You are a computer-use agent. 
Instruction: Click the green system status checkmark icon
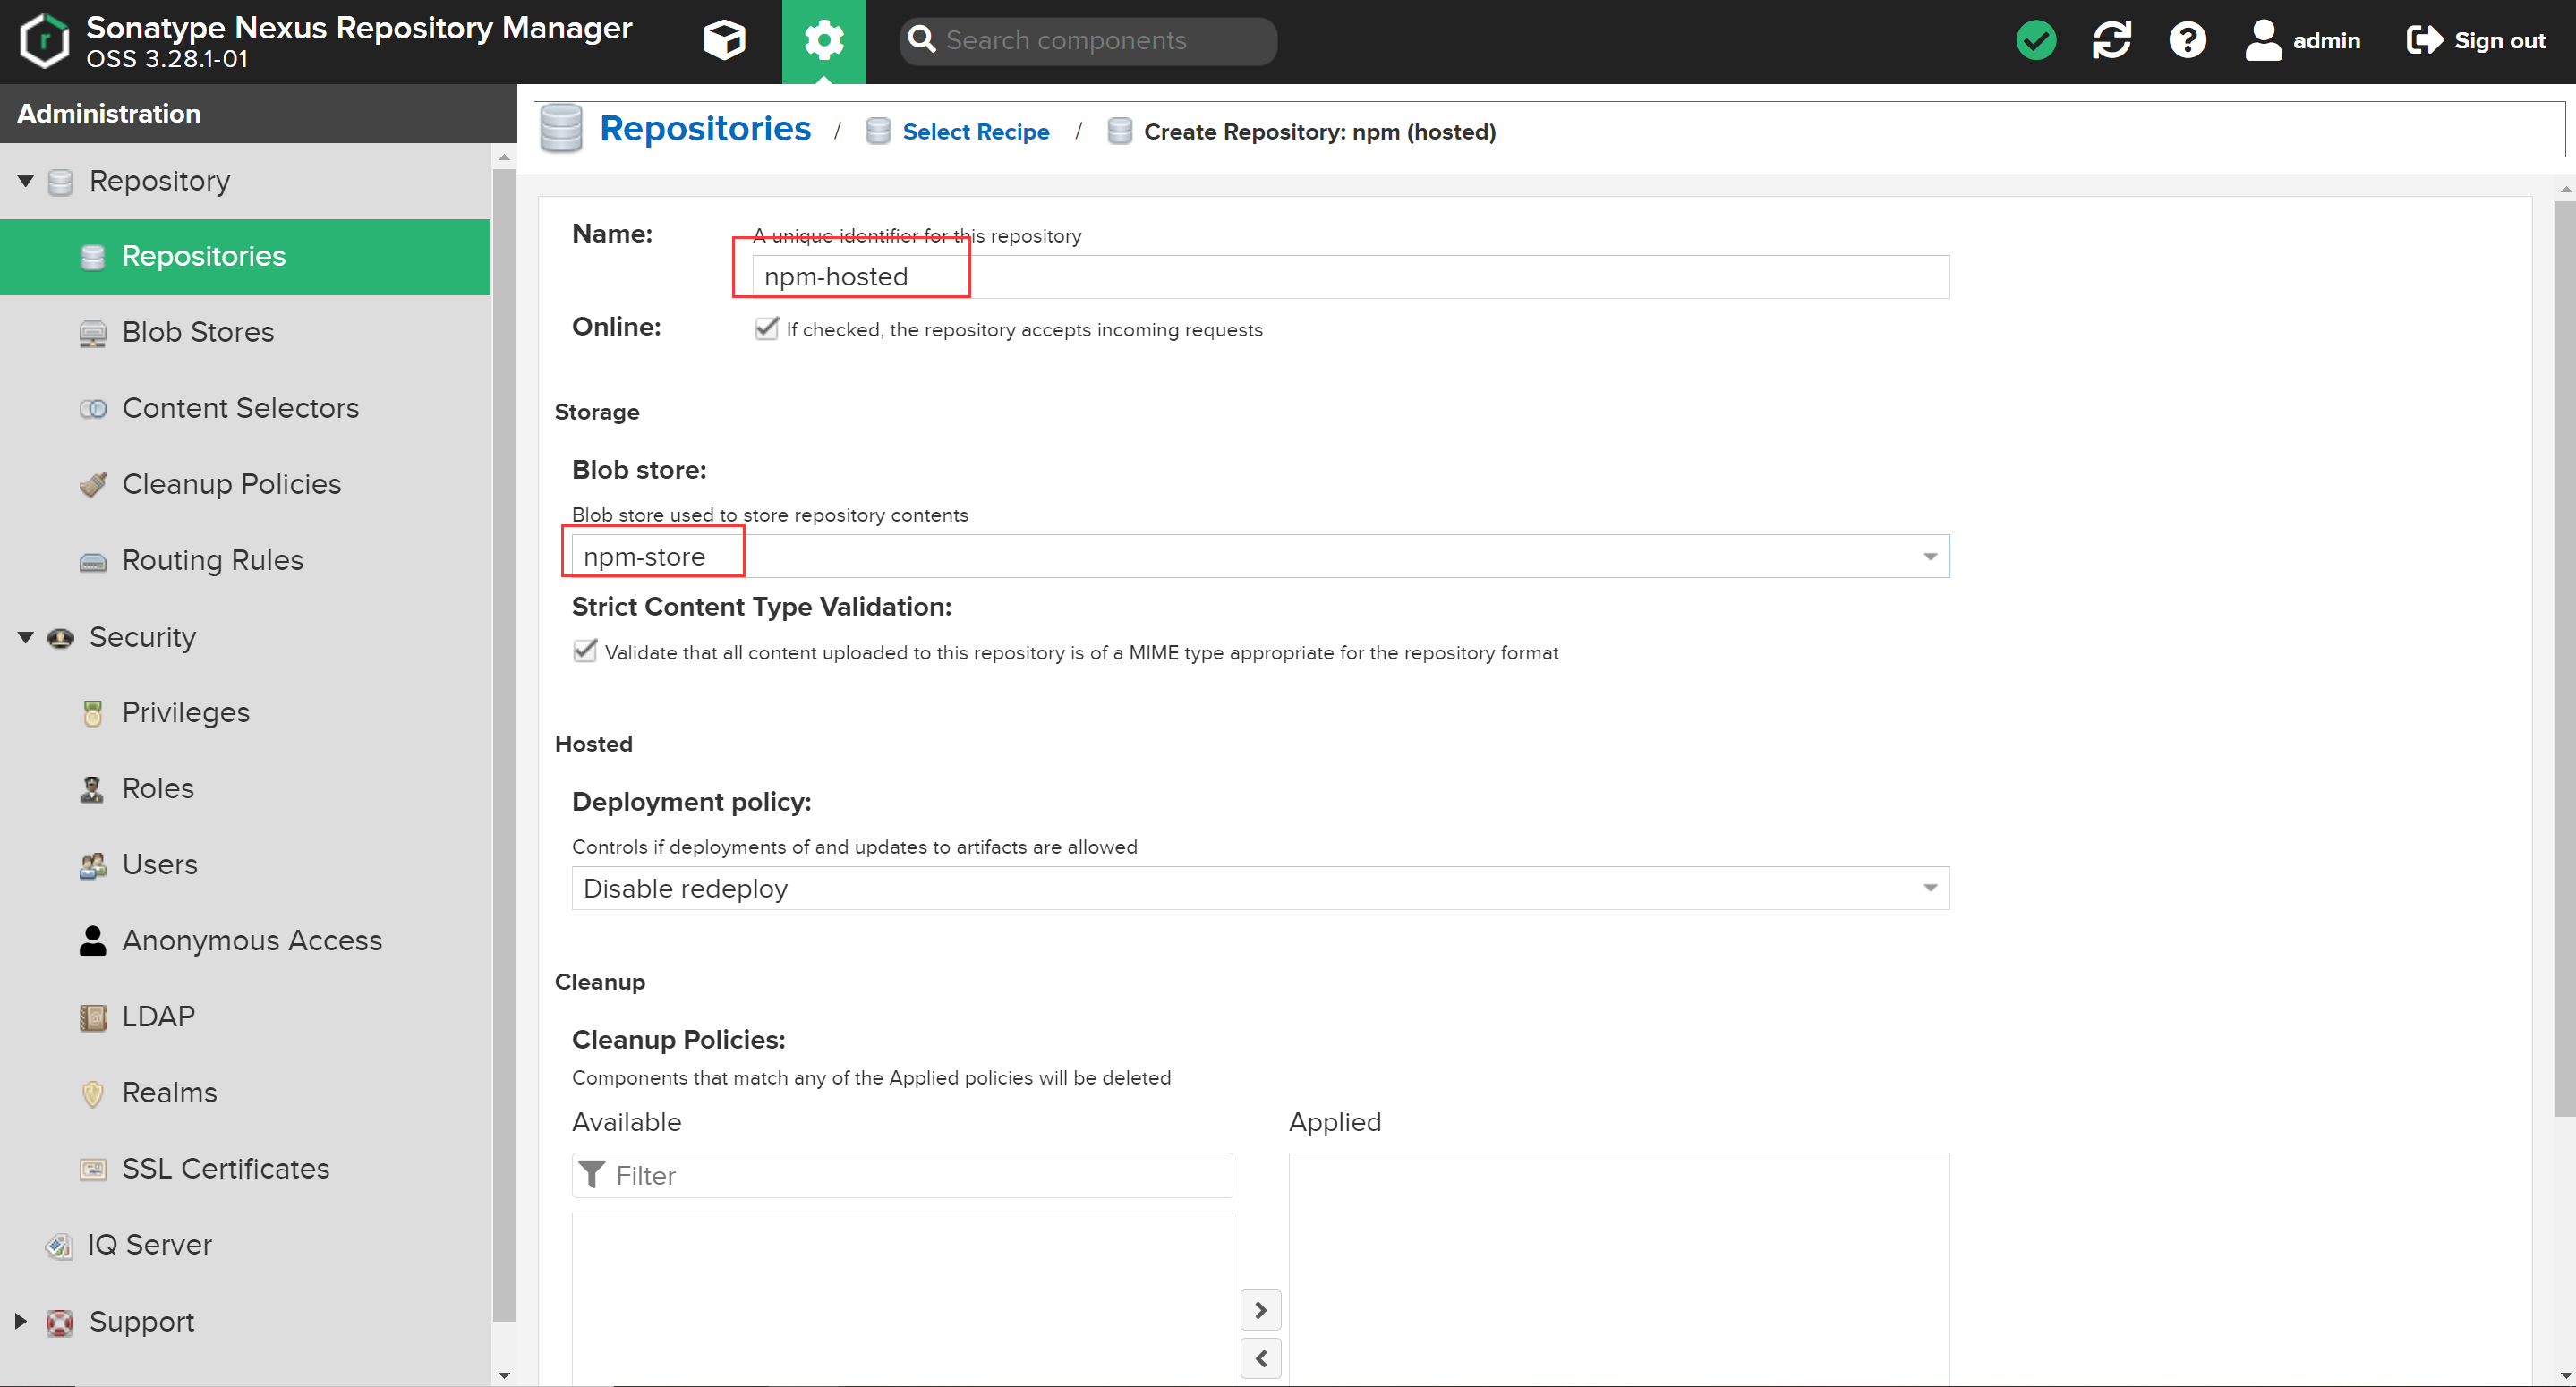[2036, 40]
